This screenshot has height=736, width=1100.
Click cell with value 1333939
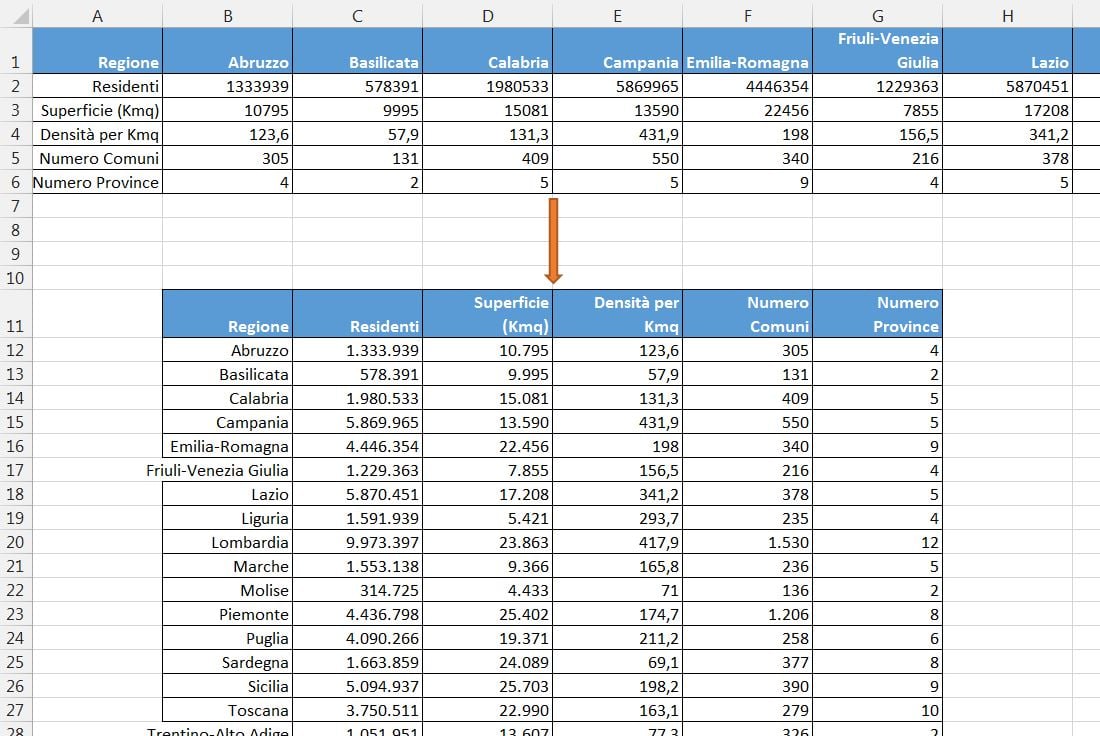227,86
